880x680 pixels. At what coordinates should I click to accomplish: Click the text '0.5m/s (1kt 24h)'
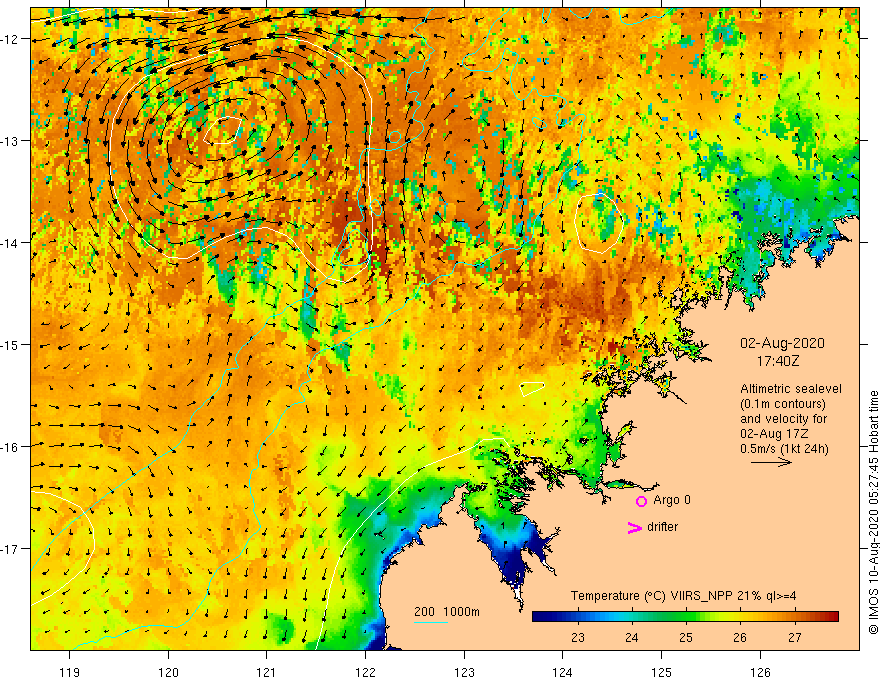784,449
